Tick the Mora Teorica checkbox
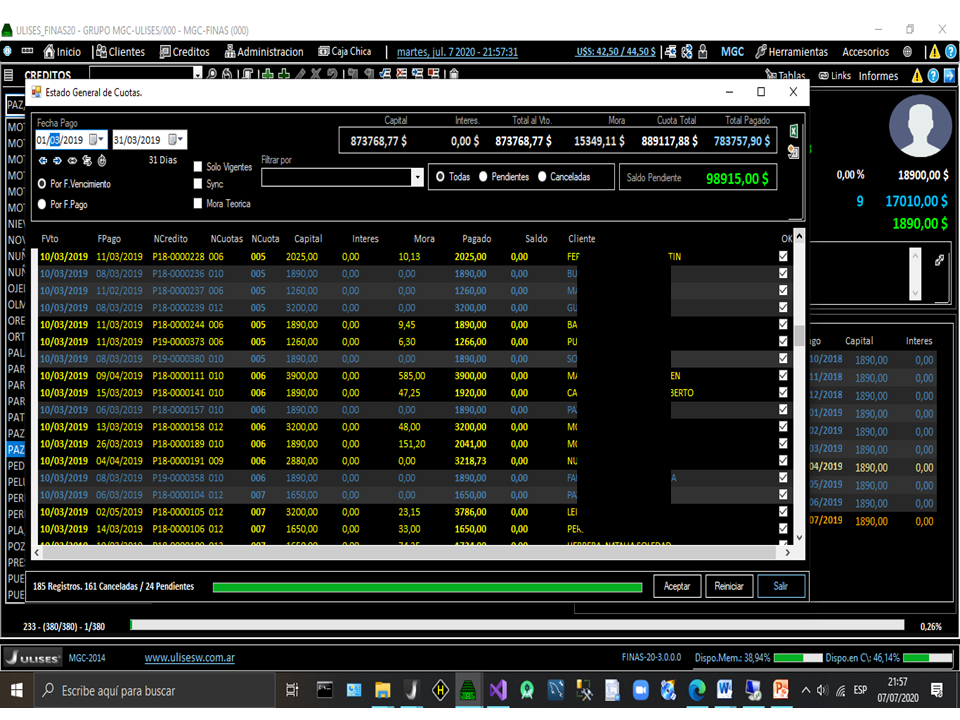The height and width of the screenshot is (720, 960). (198, 204)
